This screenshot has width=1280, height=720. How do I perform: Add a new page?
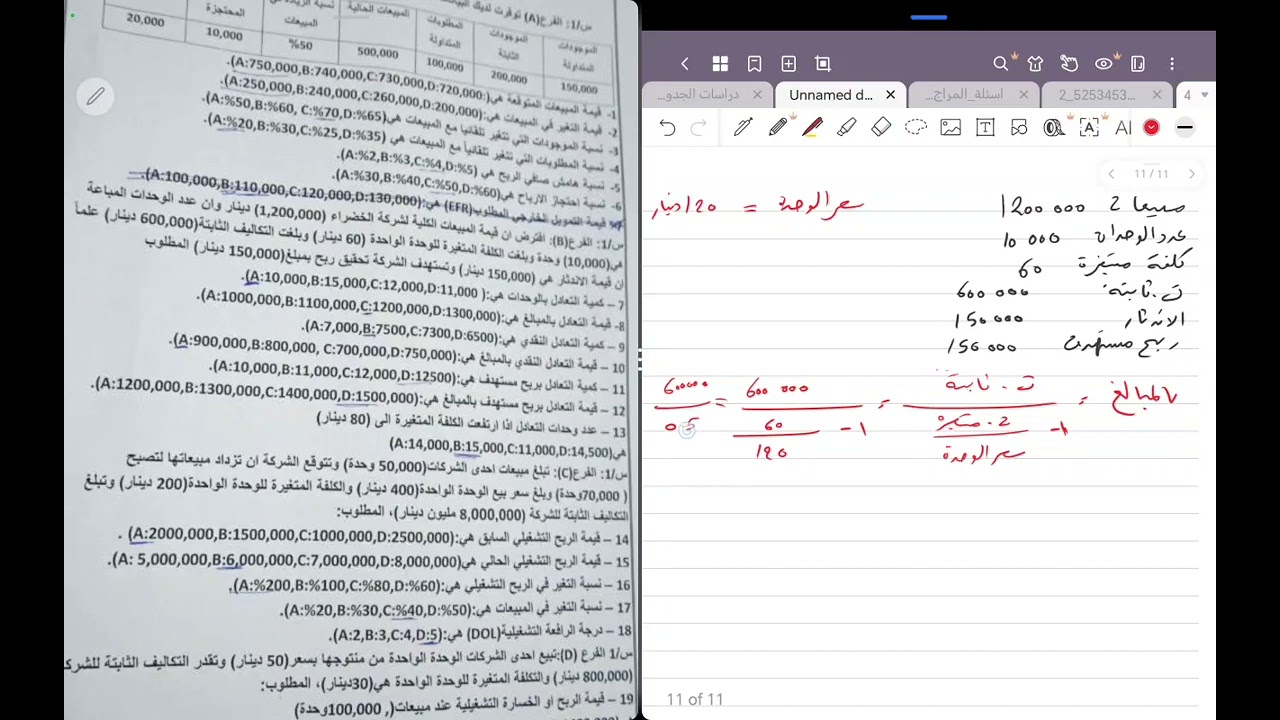[789, 64]
